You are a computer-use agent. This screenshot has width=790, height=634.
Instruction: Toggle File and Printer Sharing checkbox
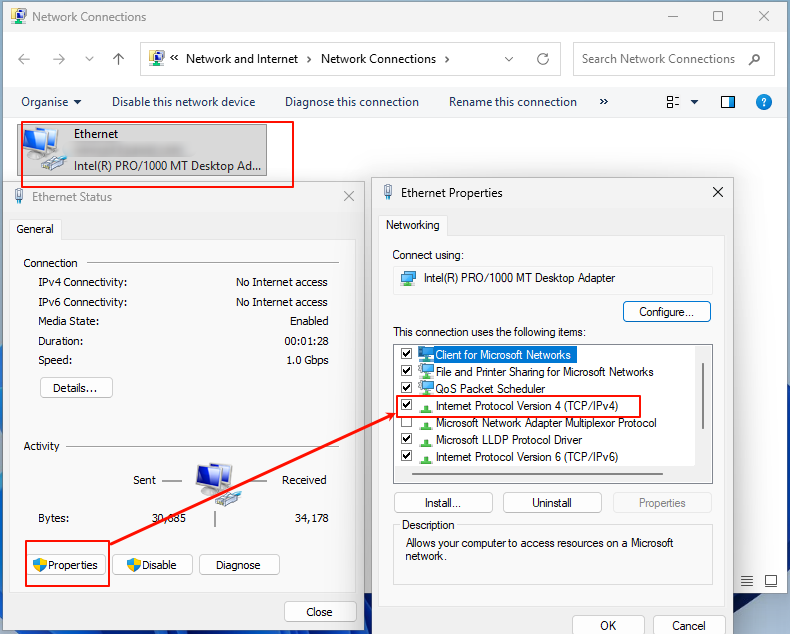click(x=406, y=371)
